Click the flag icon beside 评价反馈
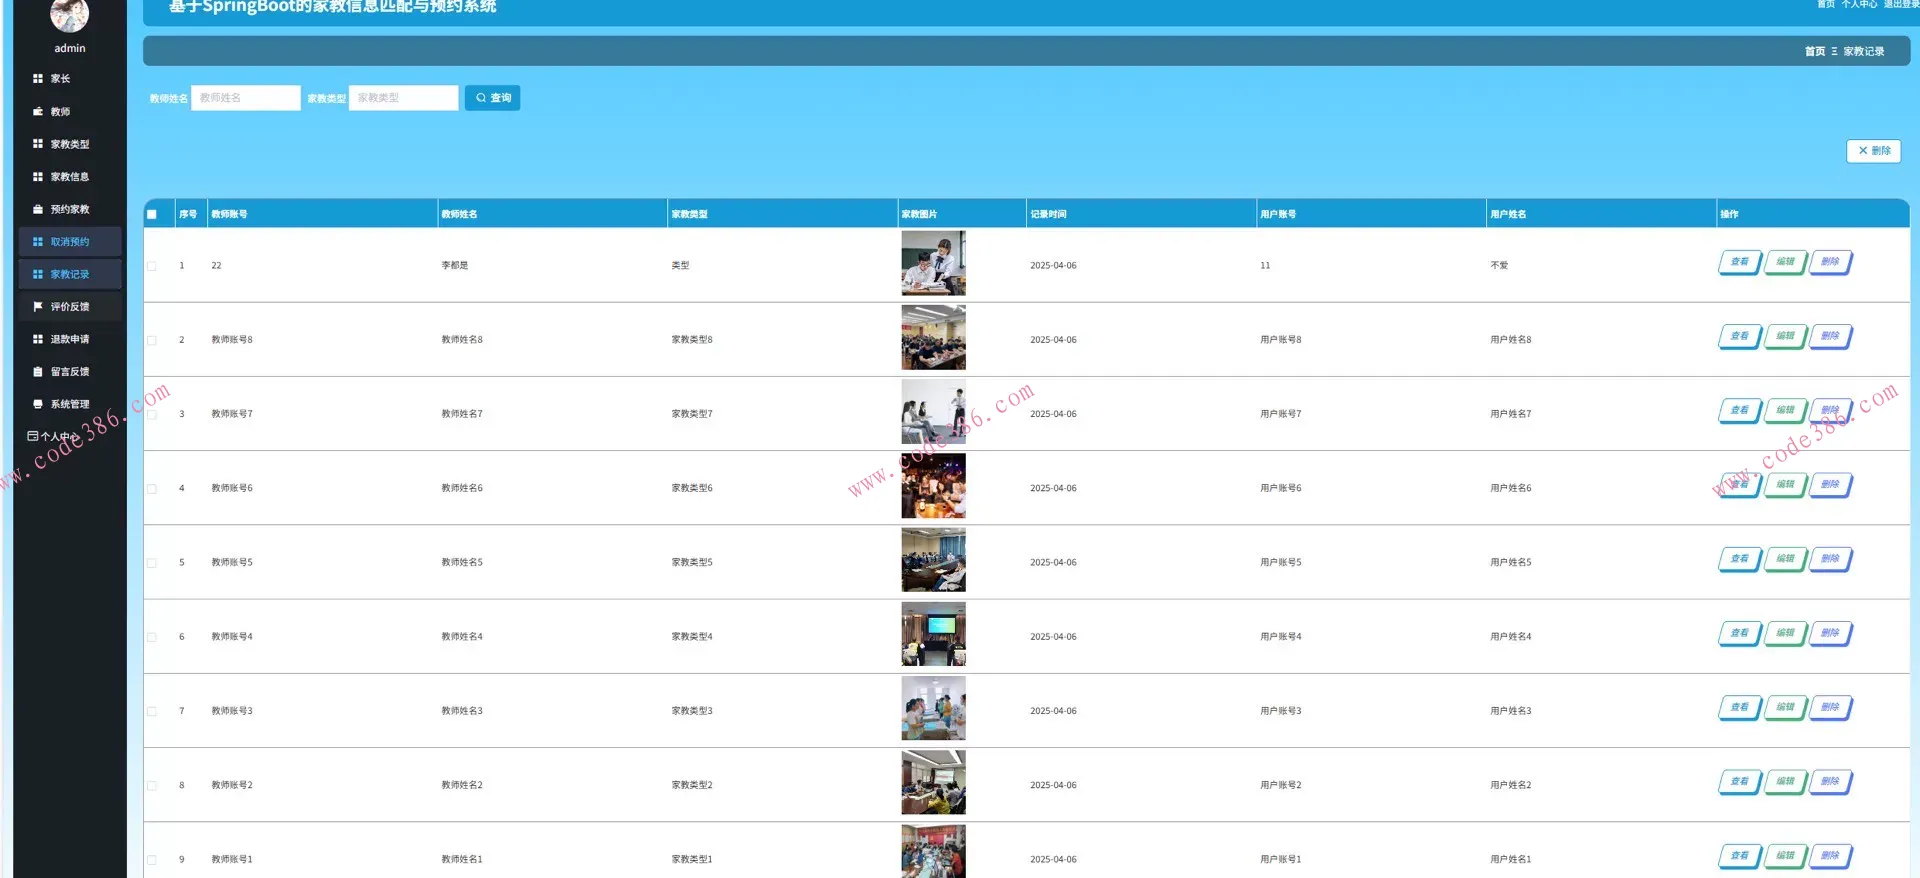Screen dimensions: 1920x878 click(38, 307)
